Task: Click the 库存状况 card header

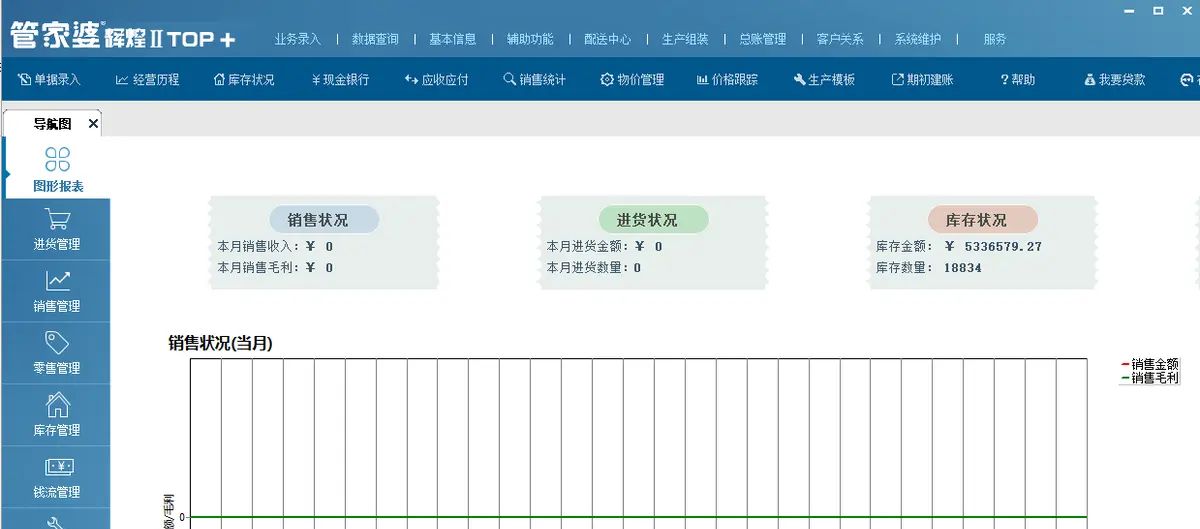Action: pyautogui.click(x=983, y=220)
